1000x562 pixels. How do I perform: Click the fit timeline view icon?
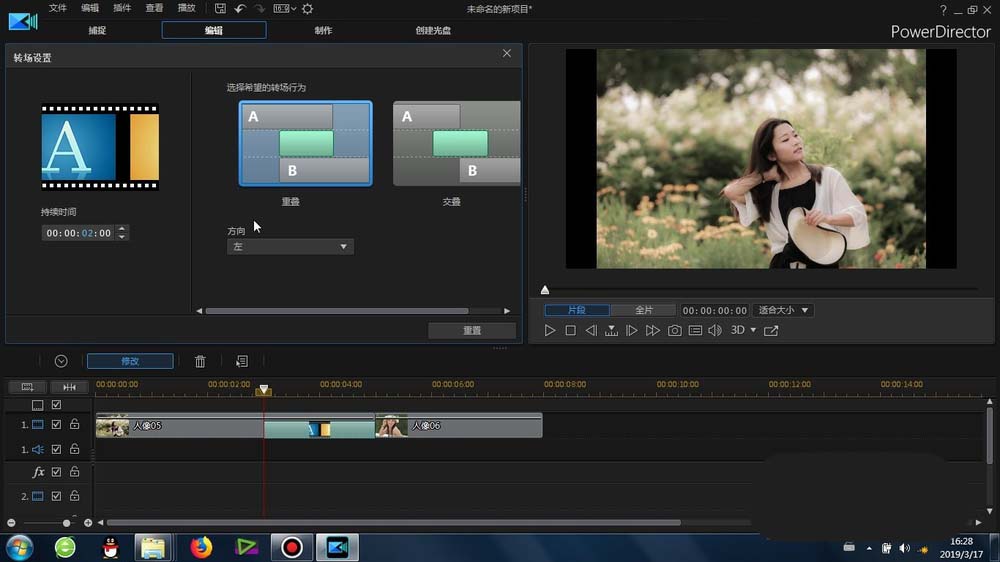pyautogui.click(x=70, y=387)
